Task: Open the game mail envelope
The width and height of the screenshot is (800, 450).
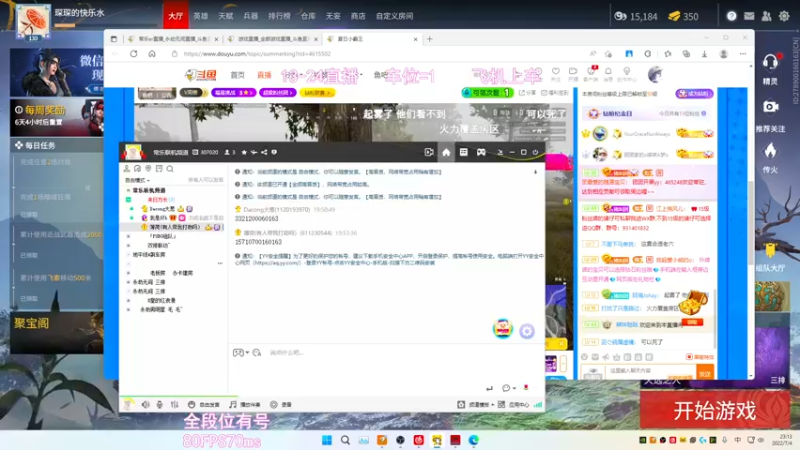Action: 748,16
